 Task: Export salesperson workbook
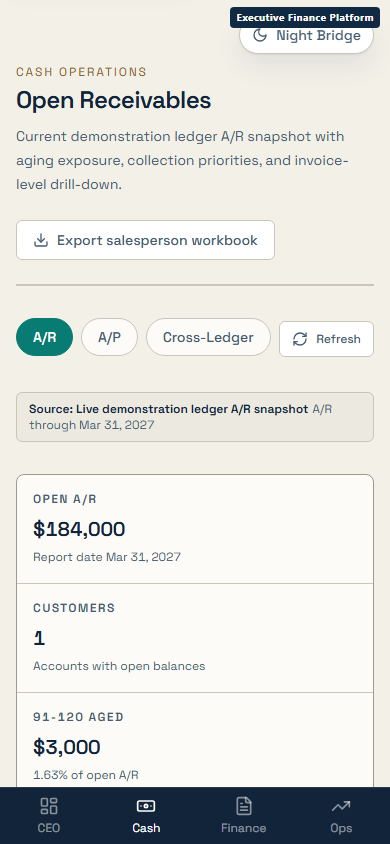point(145,240)
